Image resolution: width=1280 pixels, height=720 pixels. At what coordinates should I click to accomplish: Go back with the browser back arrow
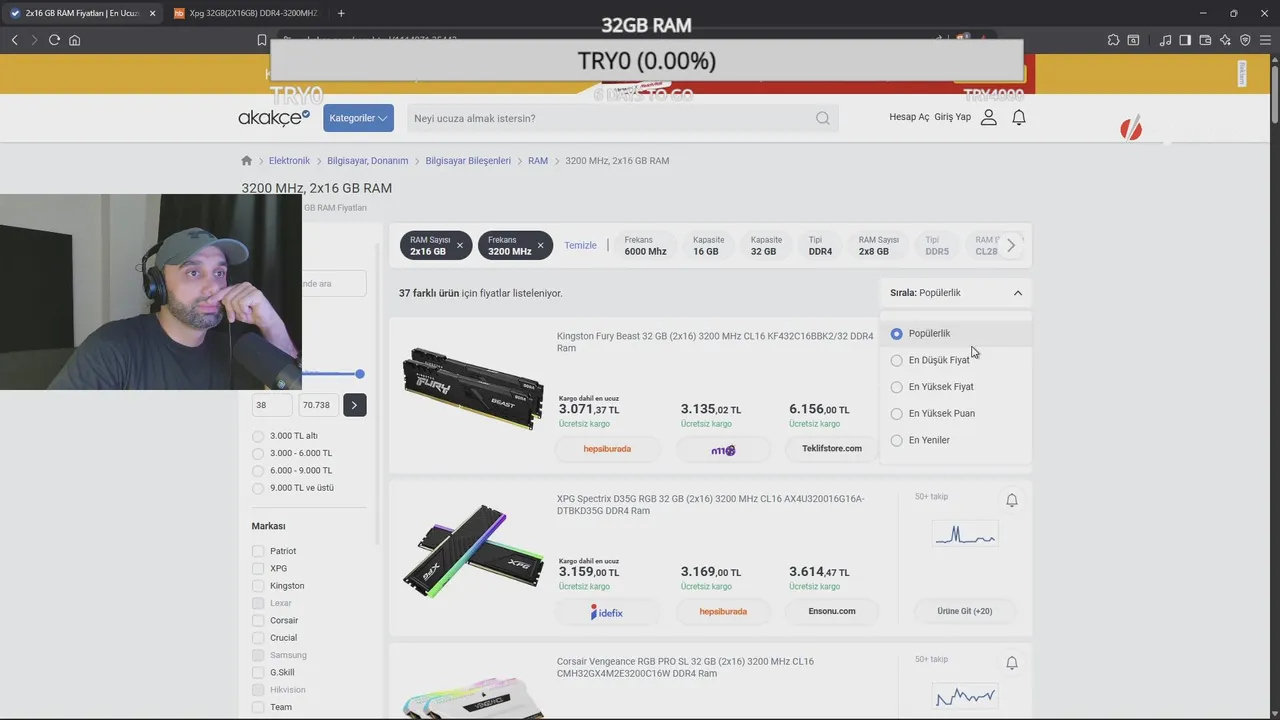(14, 40)
